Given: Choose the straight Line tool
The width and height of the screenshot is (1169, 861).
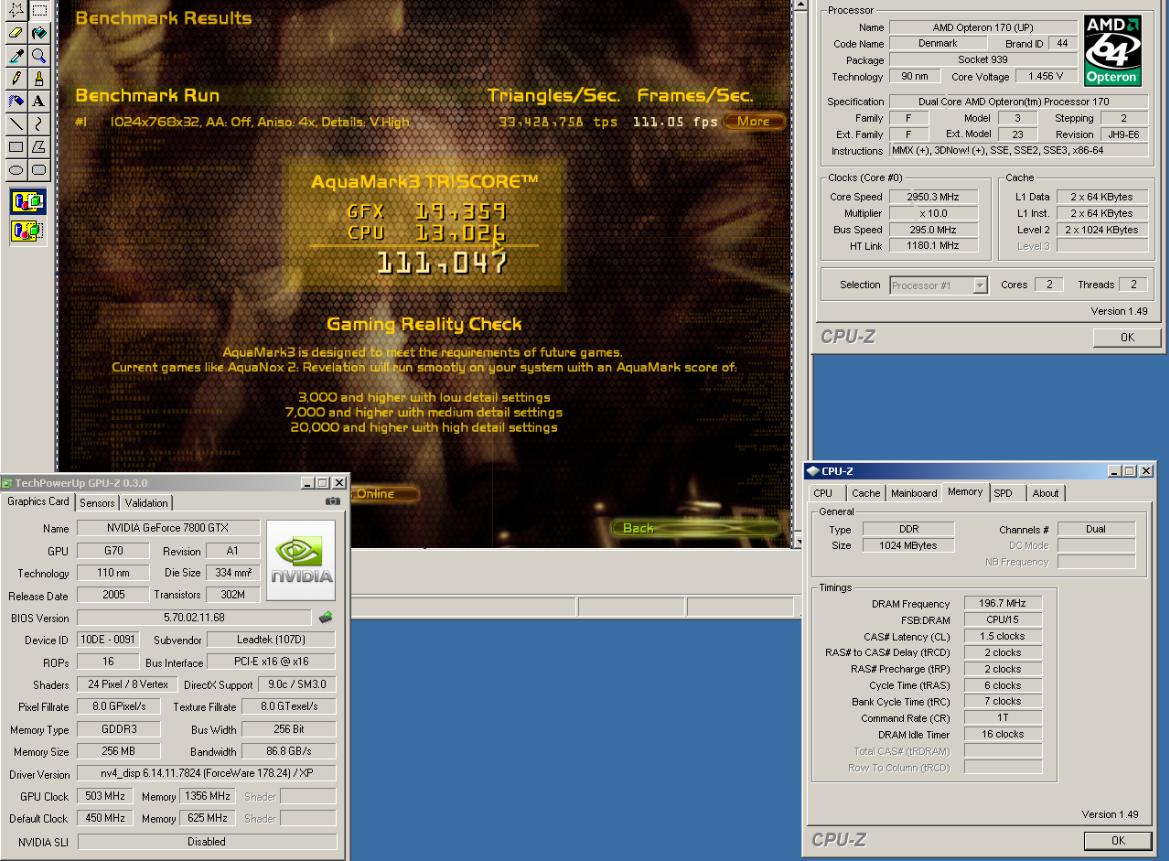Looking at the screenshot, I should pyautogui.click(x=16, y=124).
